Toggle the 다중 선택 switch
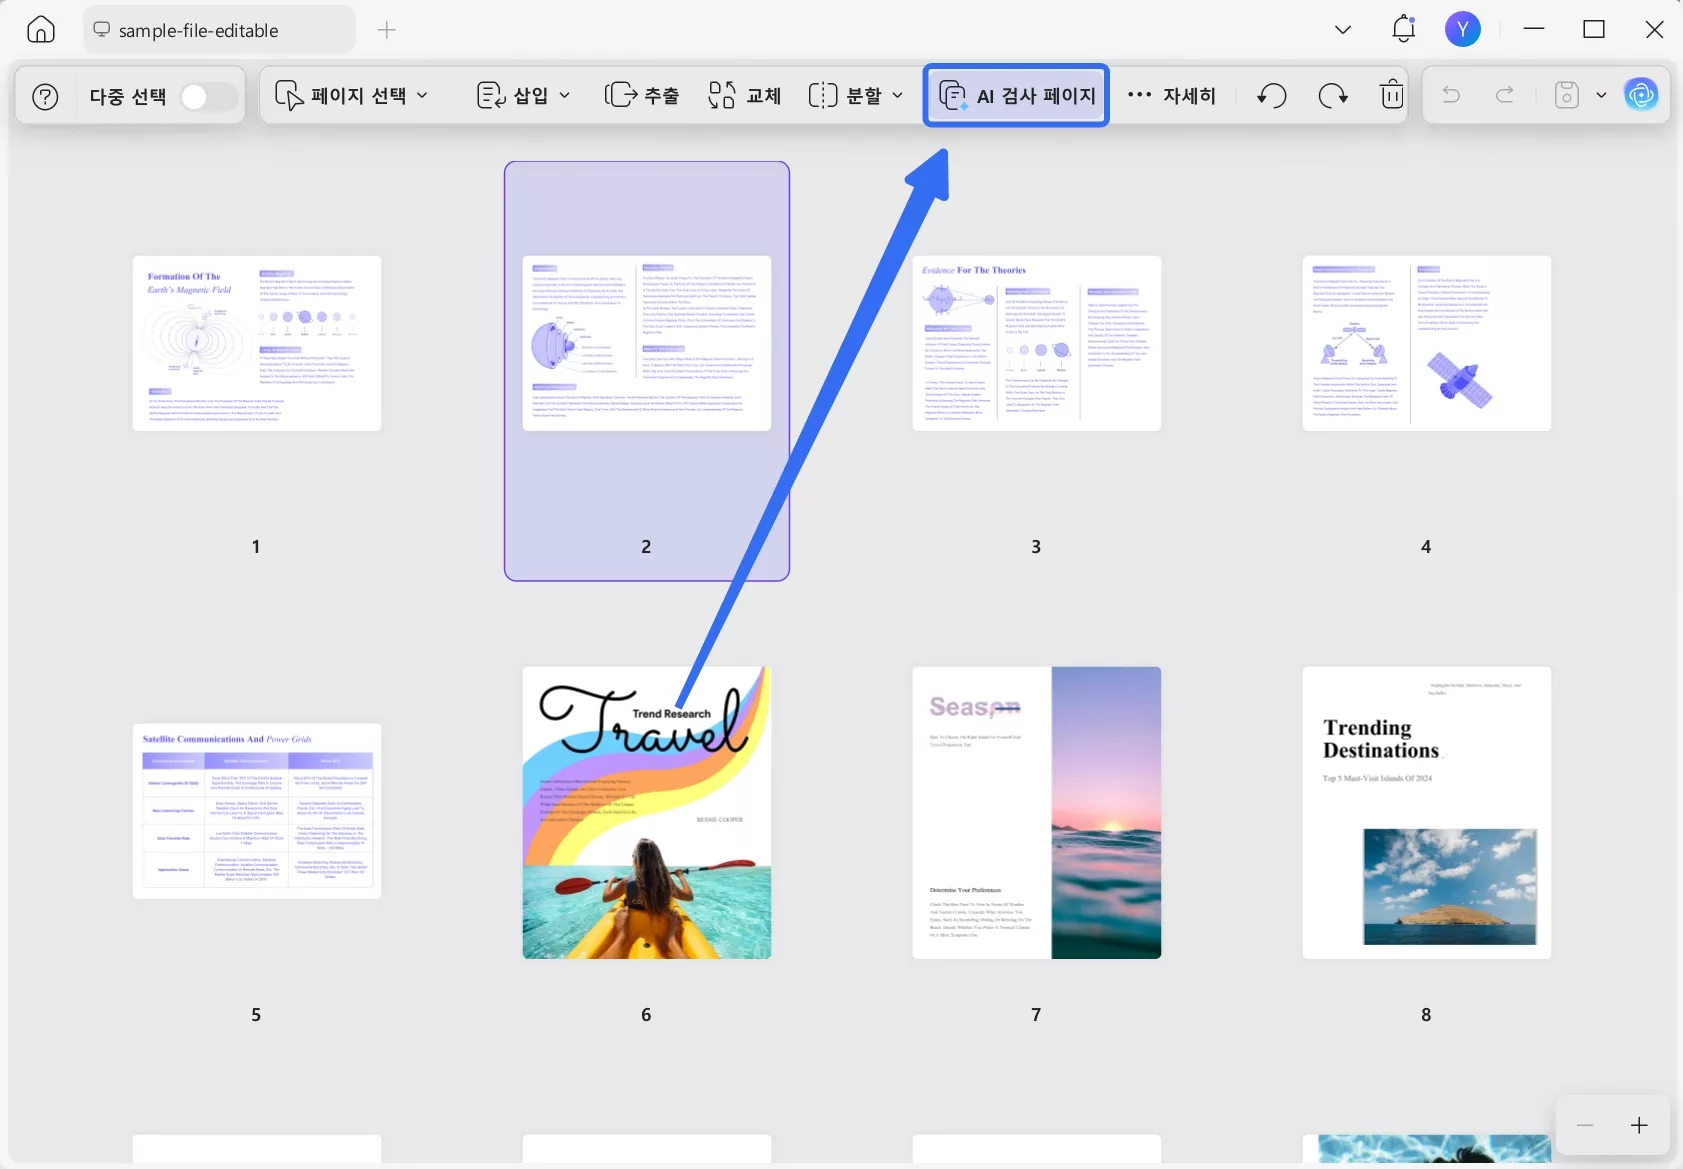1683x1169 pixels. tap(208, 96)
